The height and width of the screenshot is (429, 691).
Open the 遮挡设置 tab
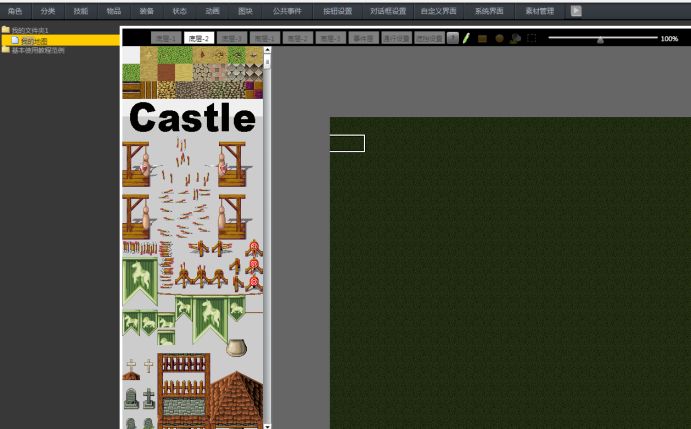430,38
